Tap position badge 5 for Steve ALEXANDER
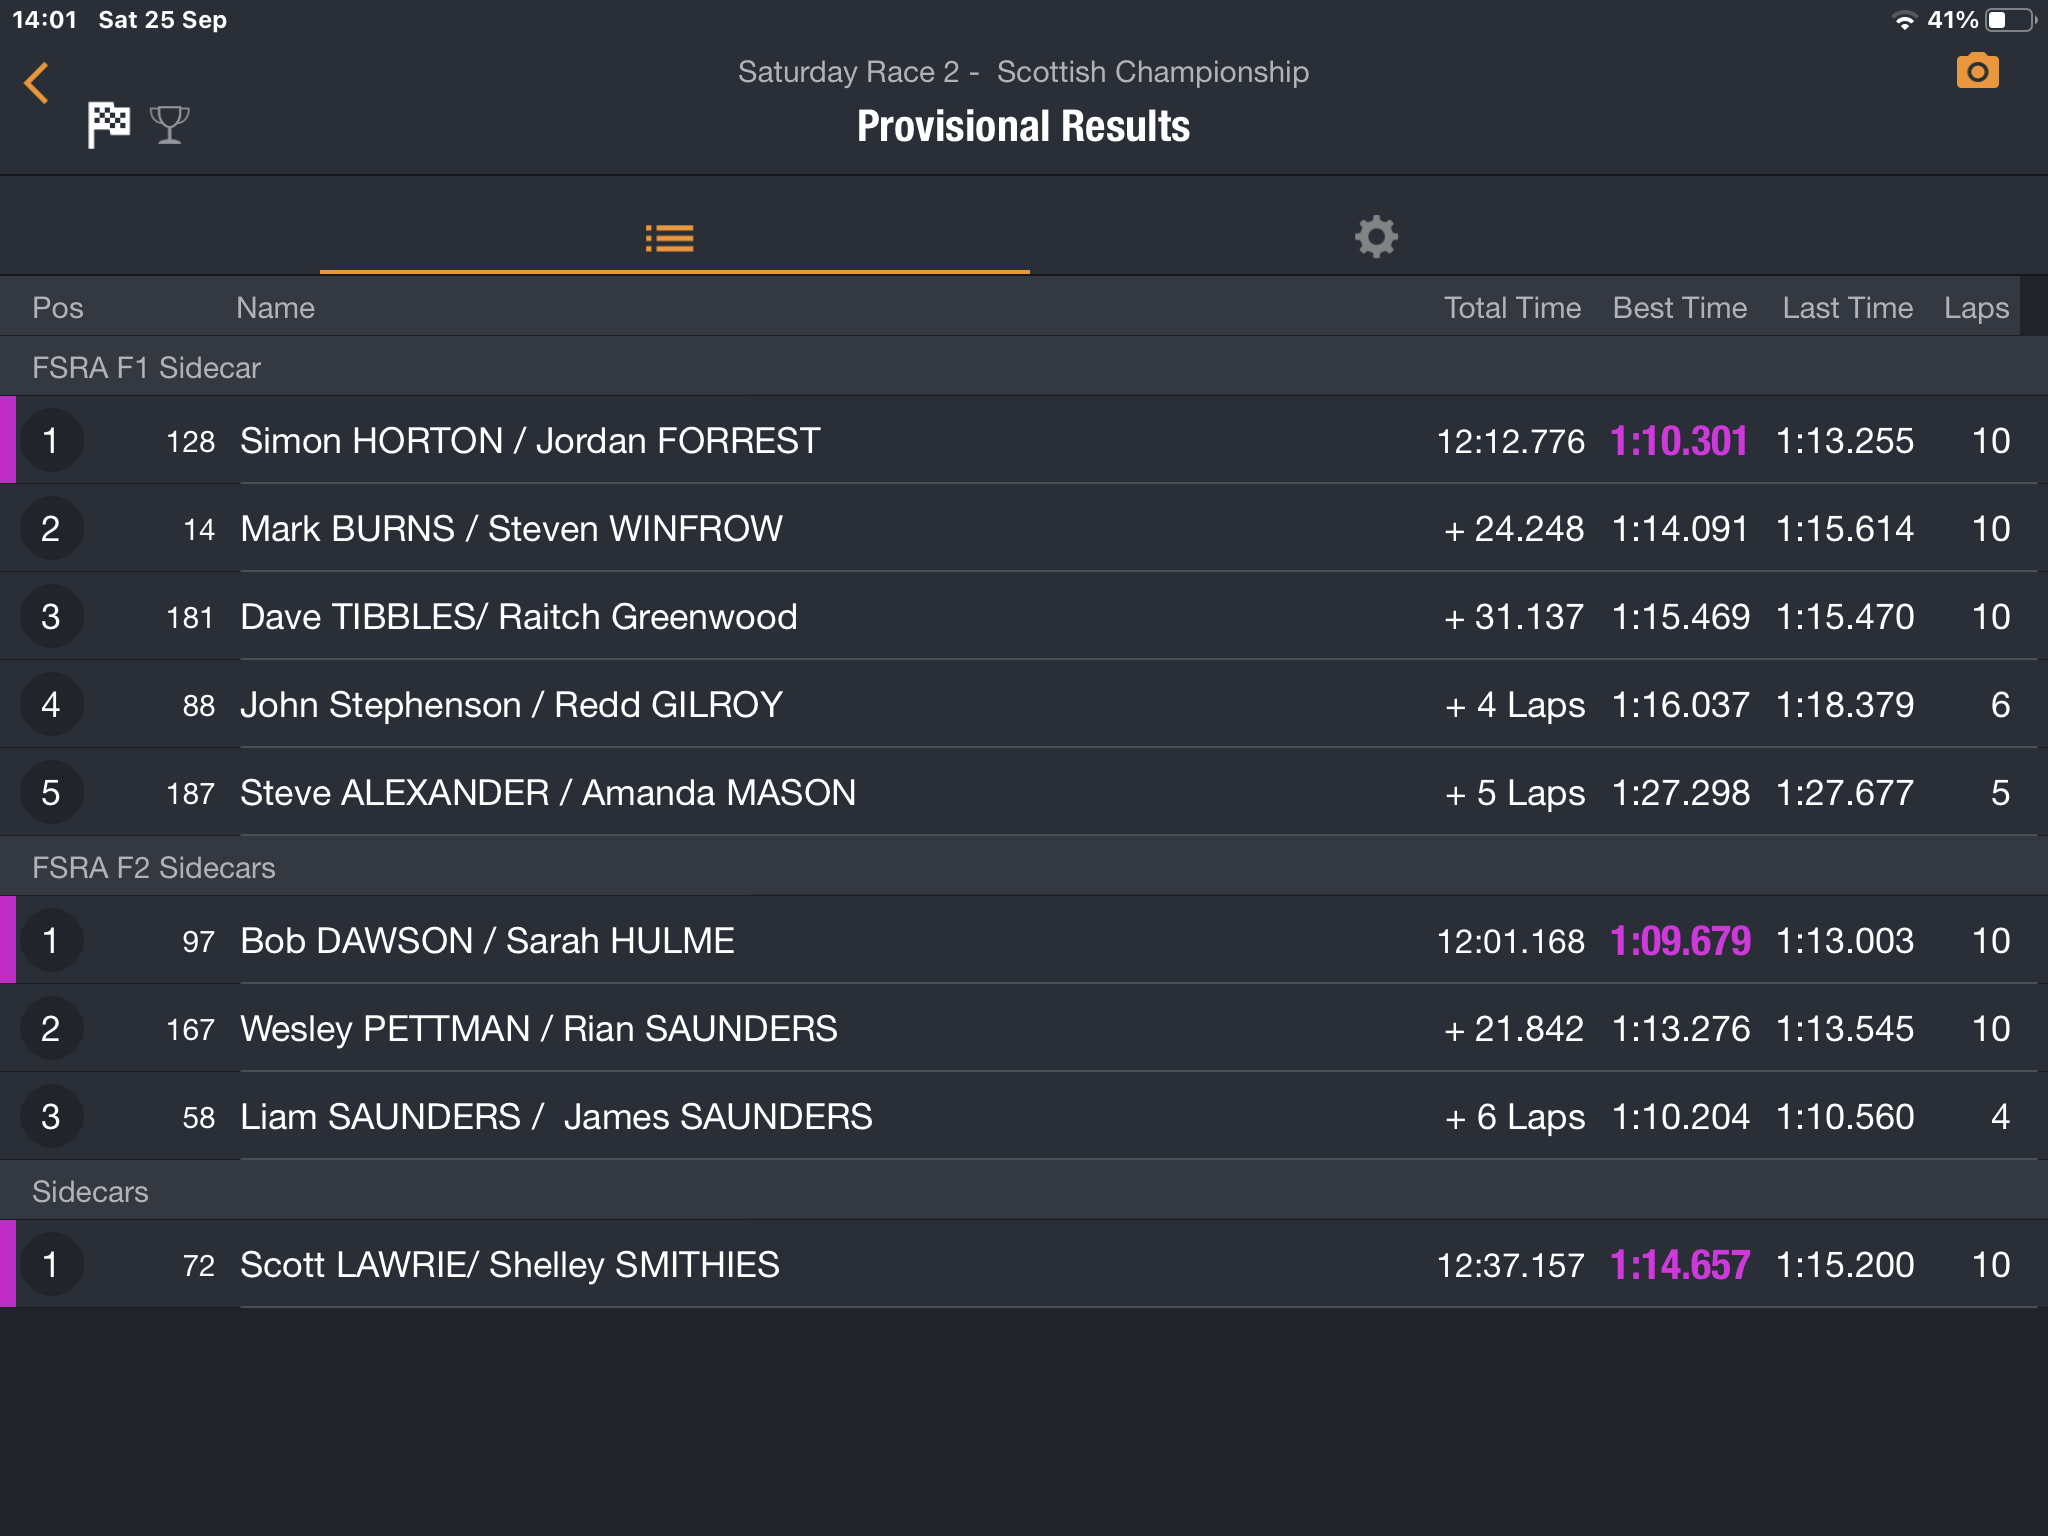 coord(51,793)
